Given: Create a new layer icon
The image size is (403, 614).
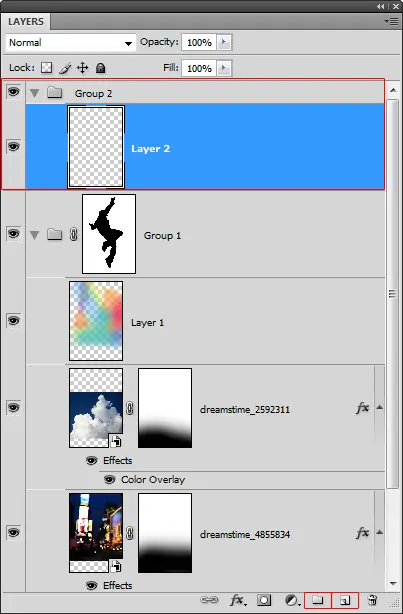Looking at the screenshot, I should pyautogui.click(x=345, y=600).
